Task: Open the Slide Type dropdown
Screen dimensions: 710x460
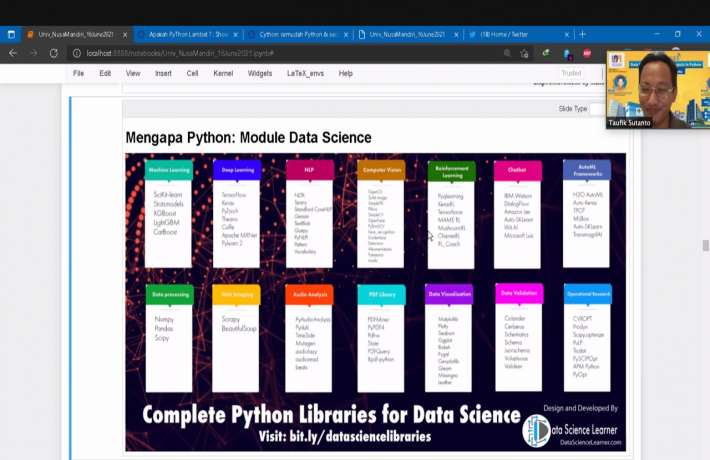Action: [598, 109]
